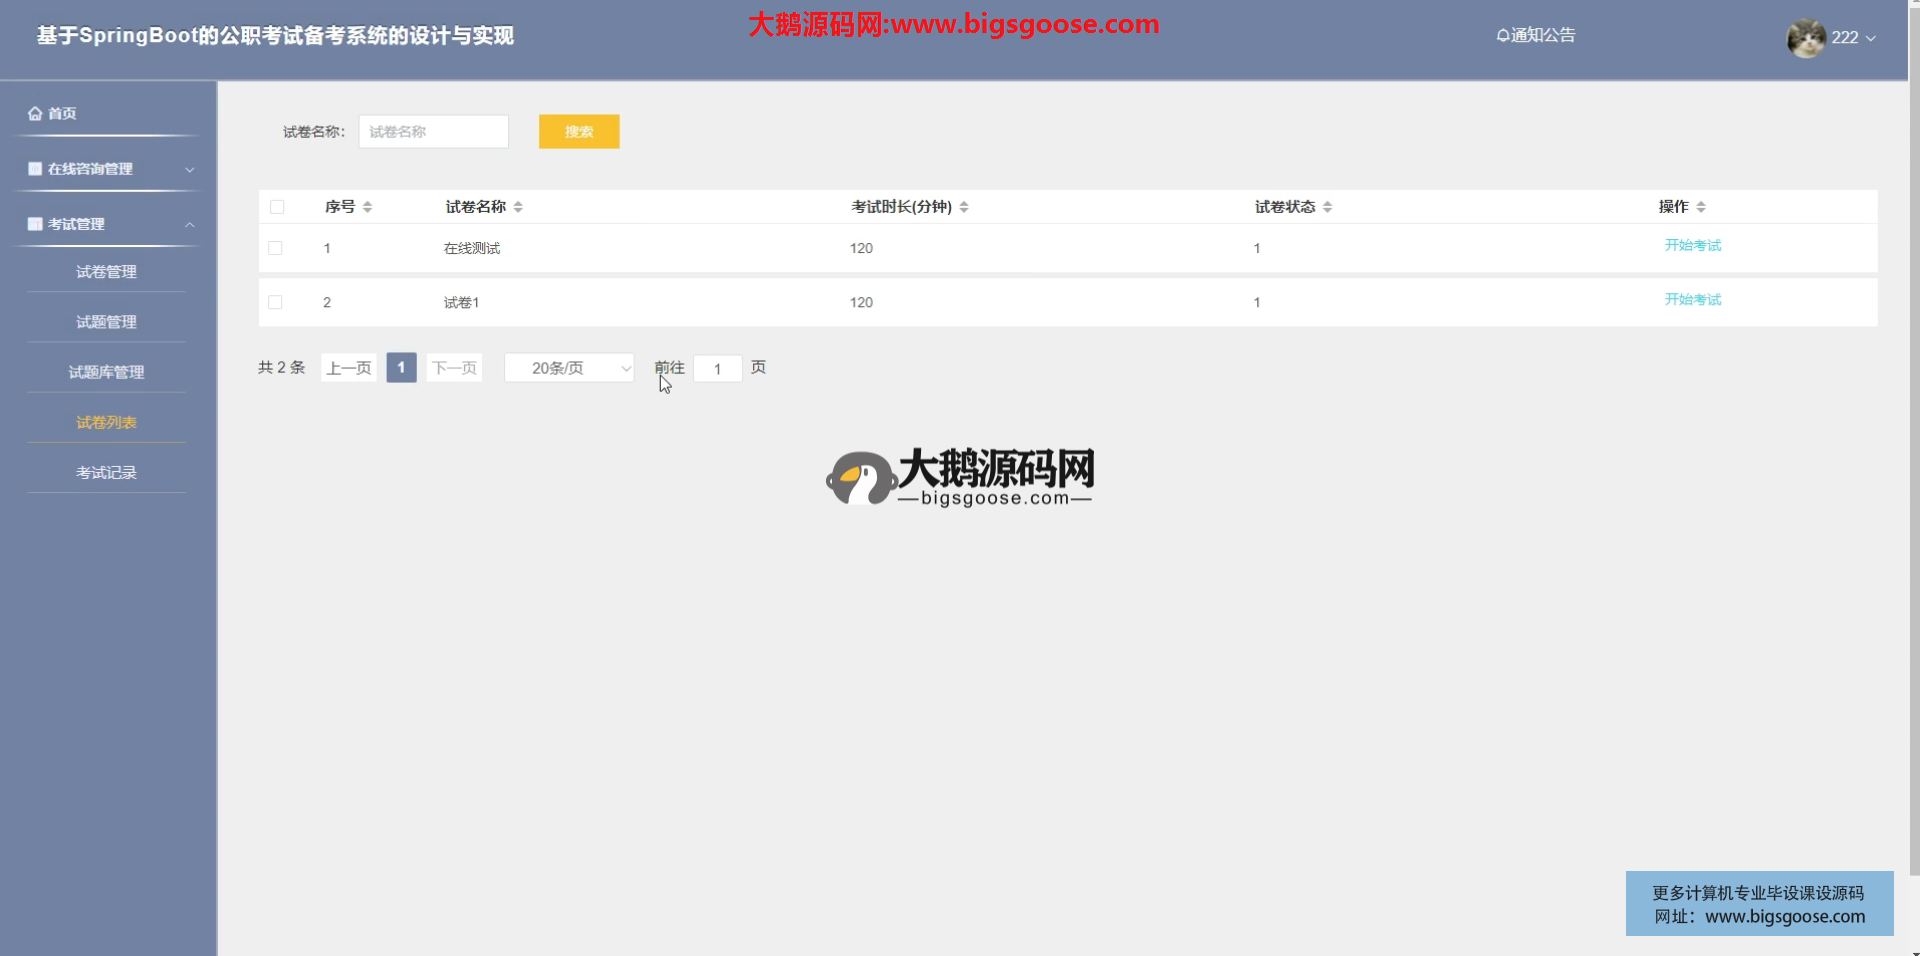Click the home icon beside 首页

[x=35, y=114]
